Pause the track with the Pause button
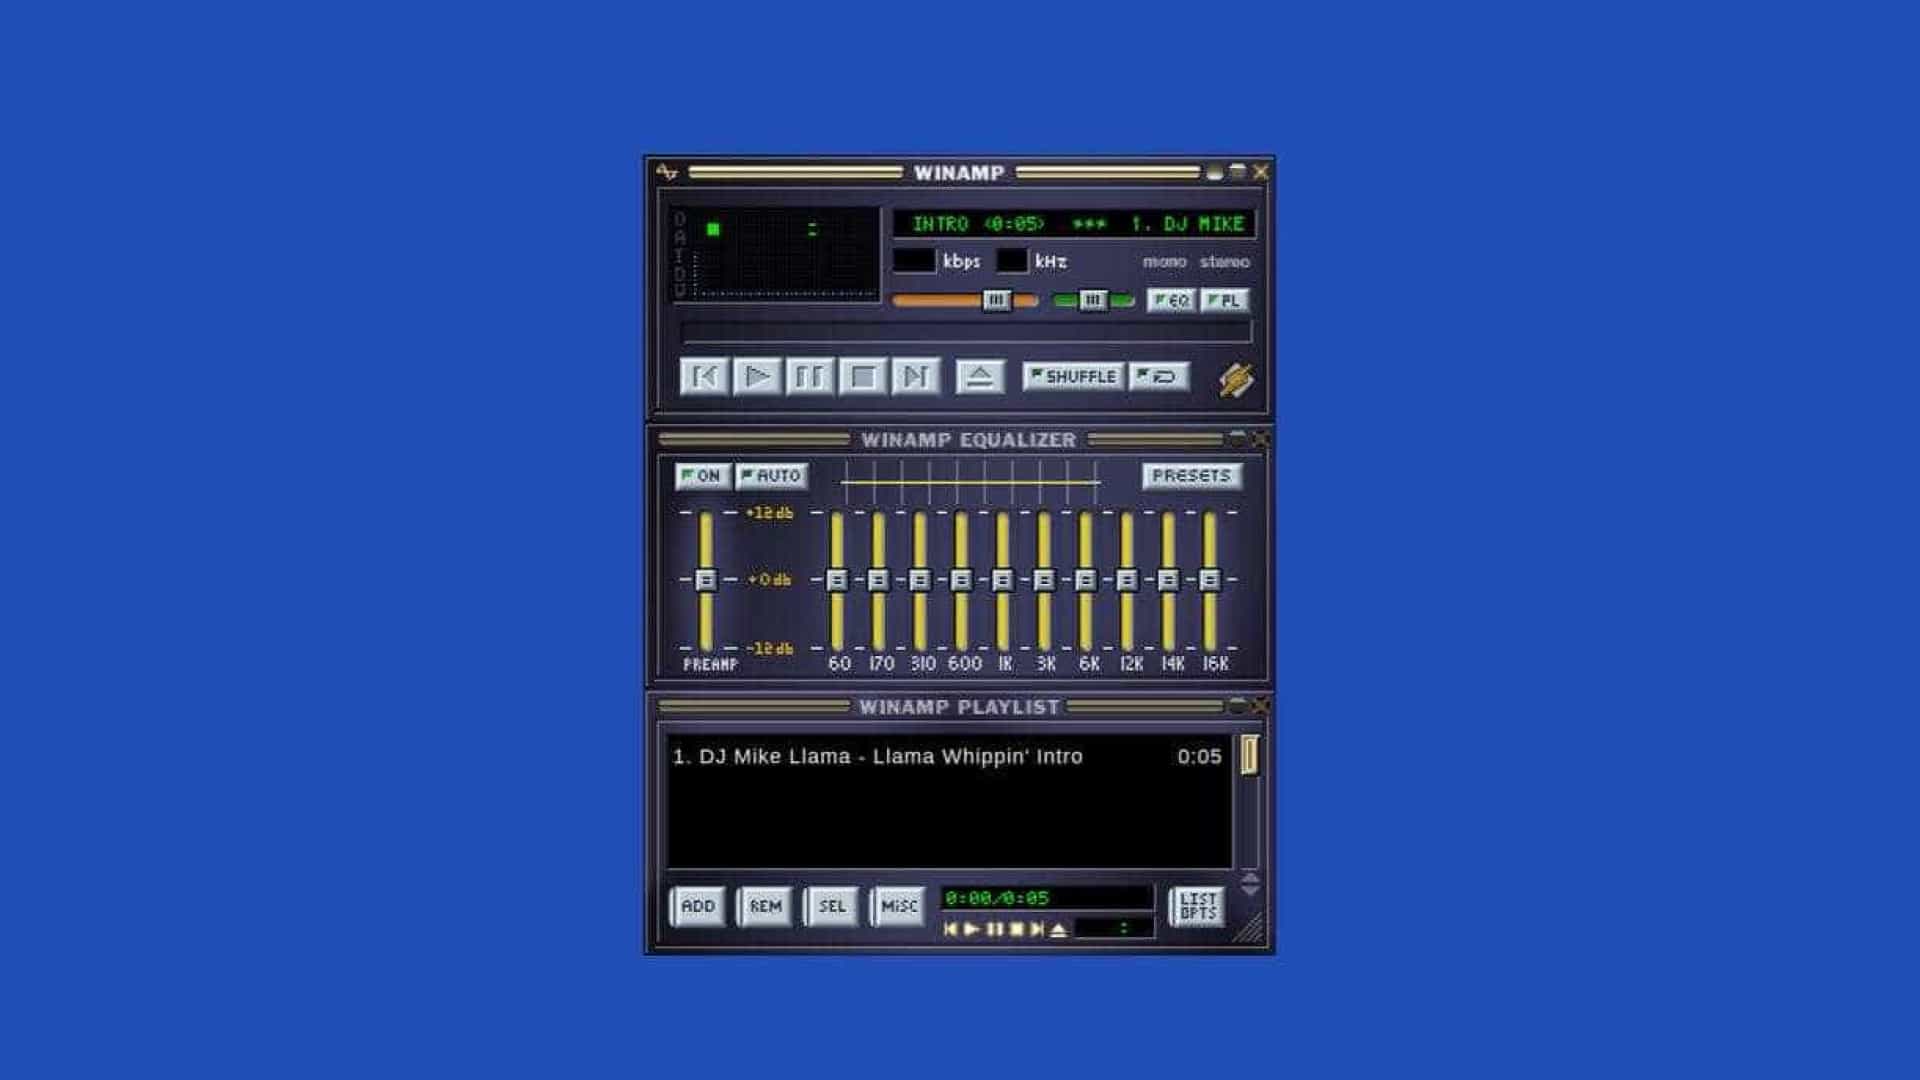This screenshot has height=1080, width=1920. 810,377
